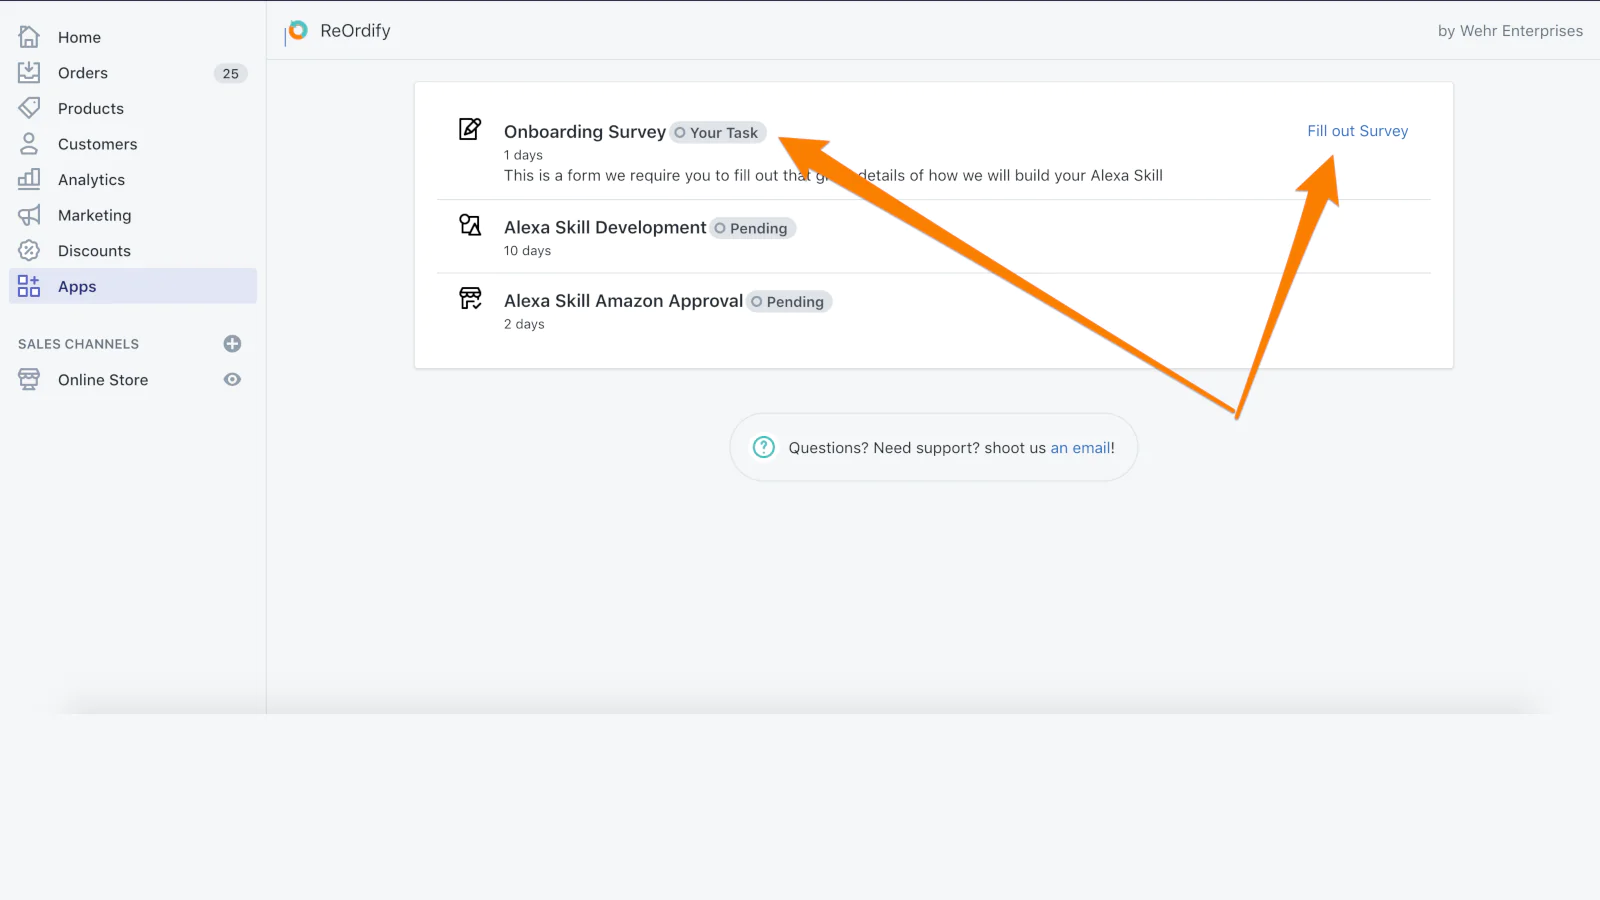The image size is (1600, 900).
Task: Click the Alexa Skill Development title
Action: pyautogui.click(x=605, y=228)
